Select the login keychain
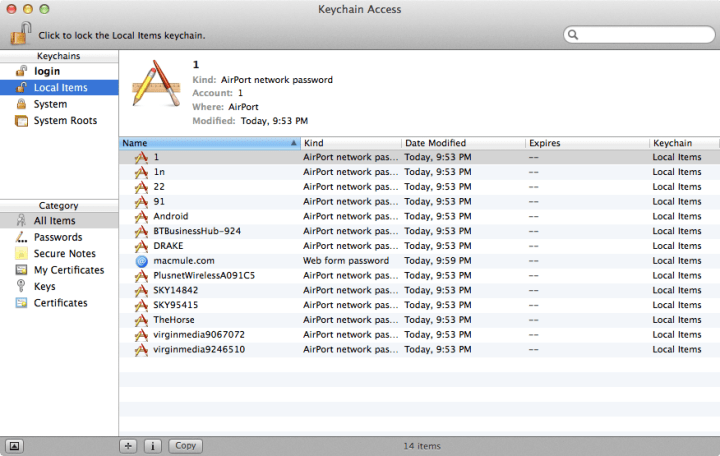This screenshot has width=720, height=456. (x=59, y=71)
